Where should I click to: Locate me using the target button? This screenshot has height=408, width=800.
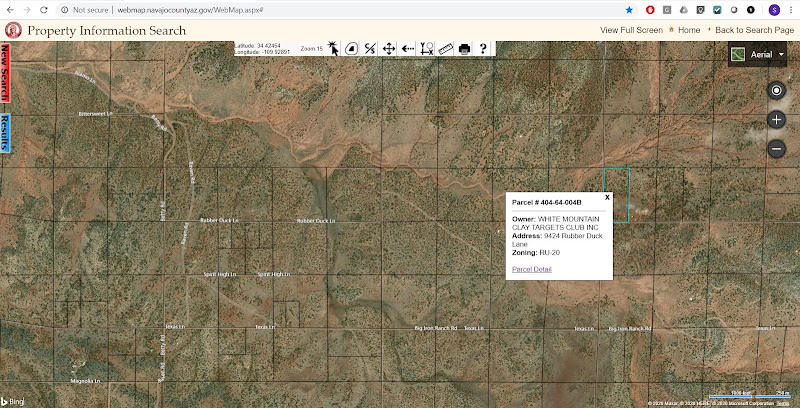click(776, 90)
